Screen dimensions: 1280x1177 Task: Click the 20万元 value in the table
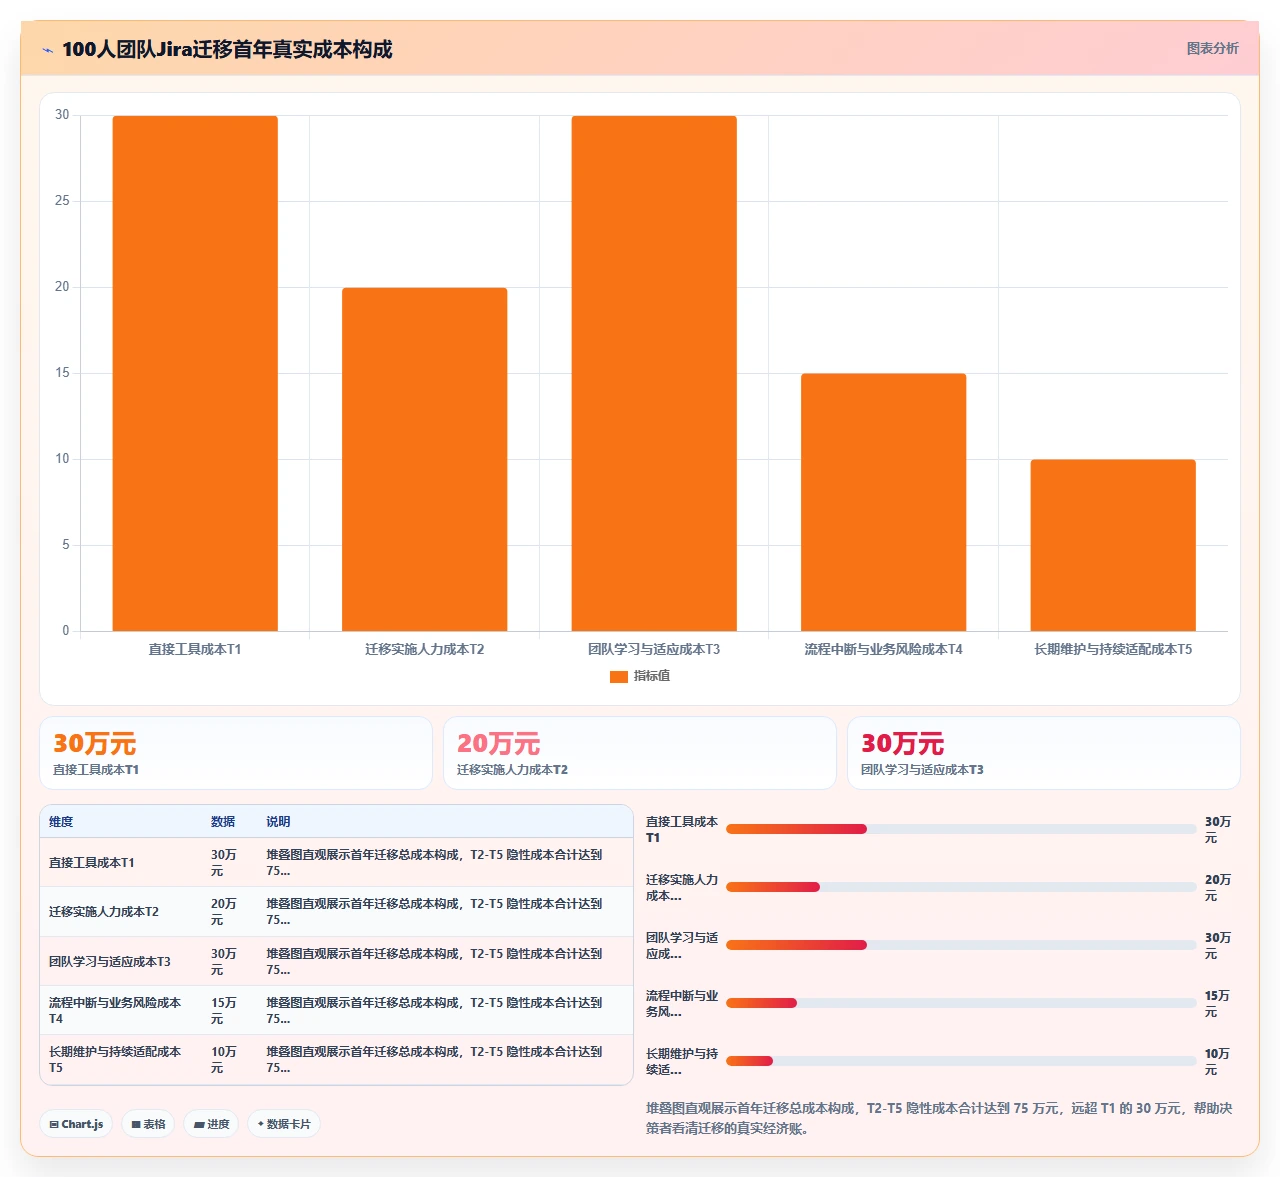(x=224, y=912)
